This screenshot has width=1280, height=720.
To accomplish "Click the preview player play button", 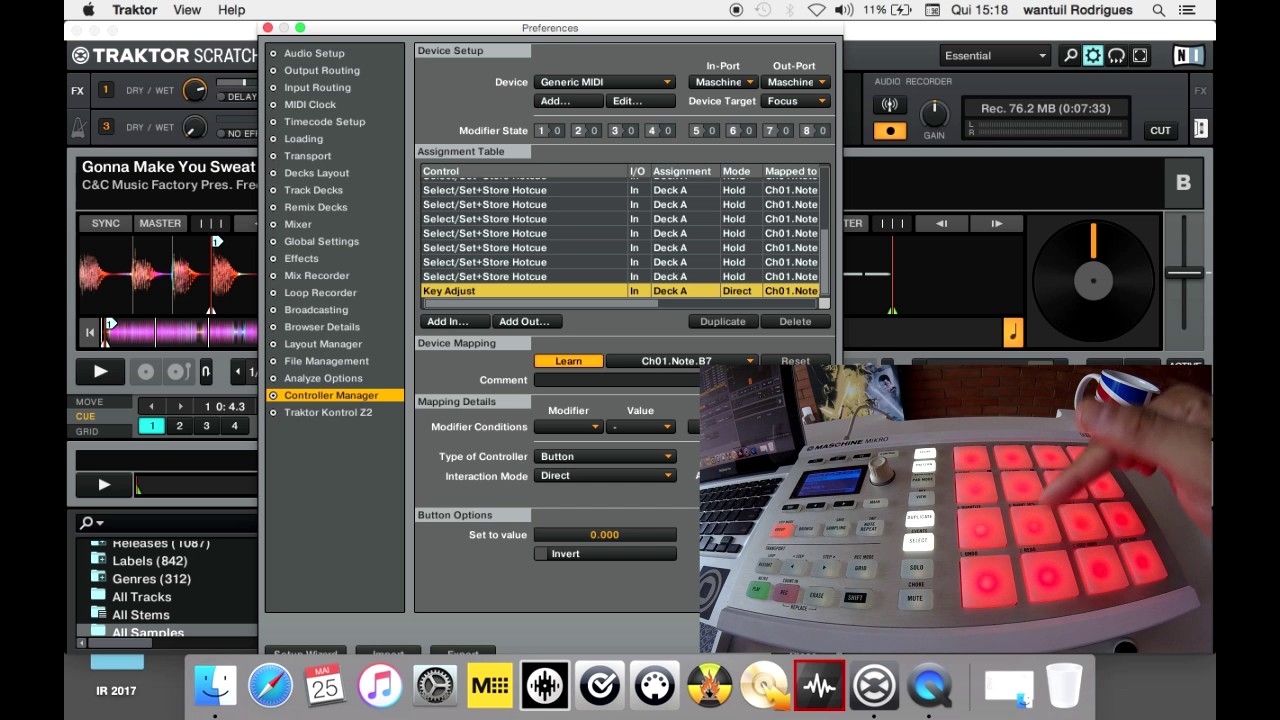I will click(104, 485).
